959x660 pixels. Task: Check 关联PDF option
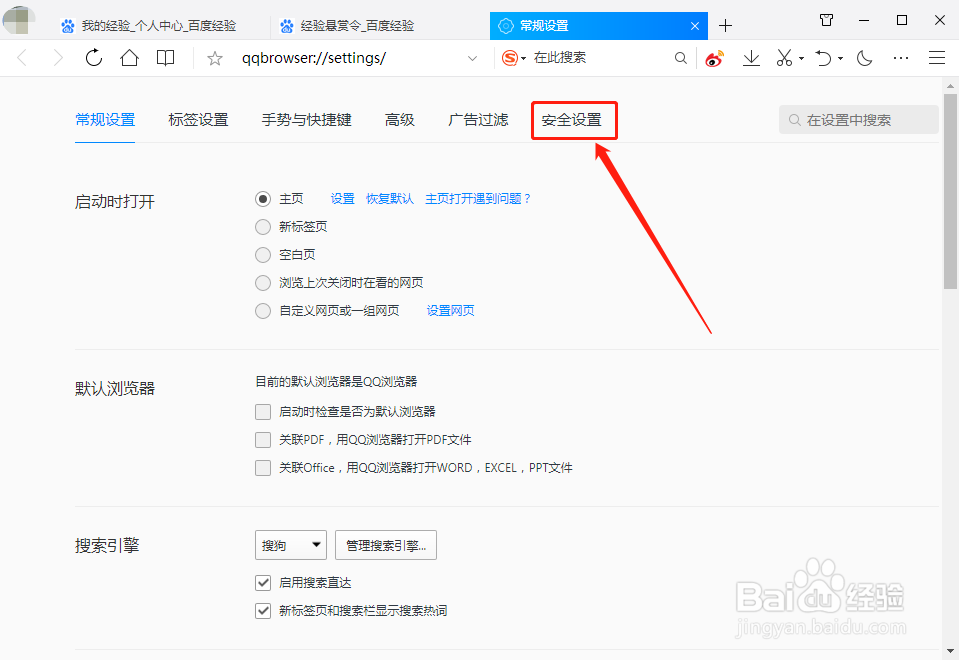[263, 440]
